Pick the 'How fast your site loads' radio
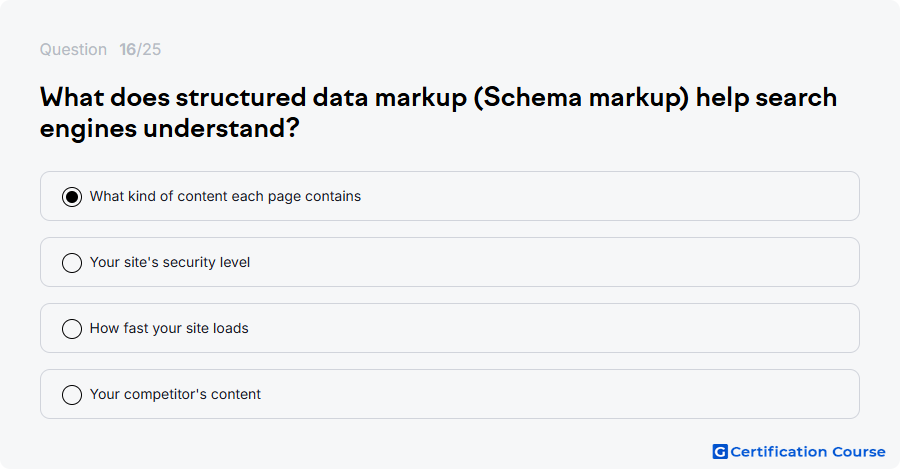900x469 pixels. [x=72, y=329]
